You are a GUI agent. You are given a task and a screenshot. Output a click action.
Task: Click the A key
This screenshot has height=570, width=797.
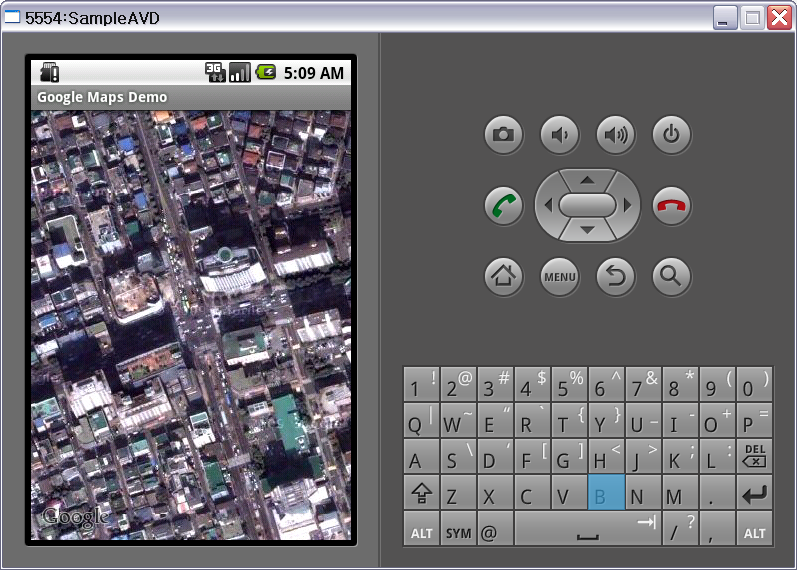coord(422,456)
